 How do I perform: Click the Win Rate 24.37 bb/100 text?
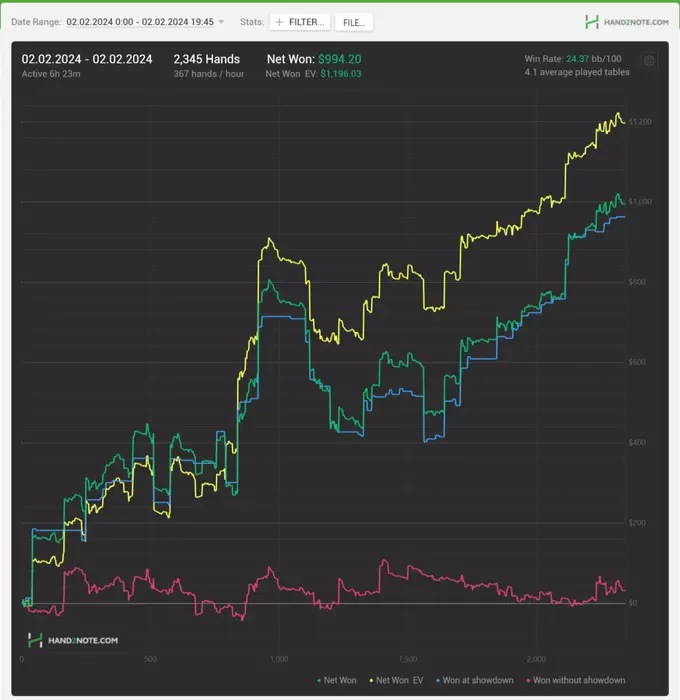tap(573, 58)
